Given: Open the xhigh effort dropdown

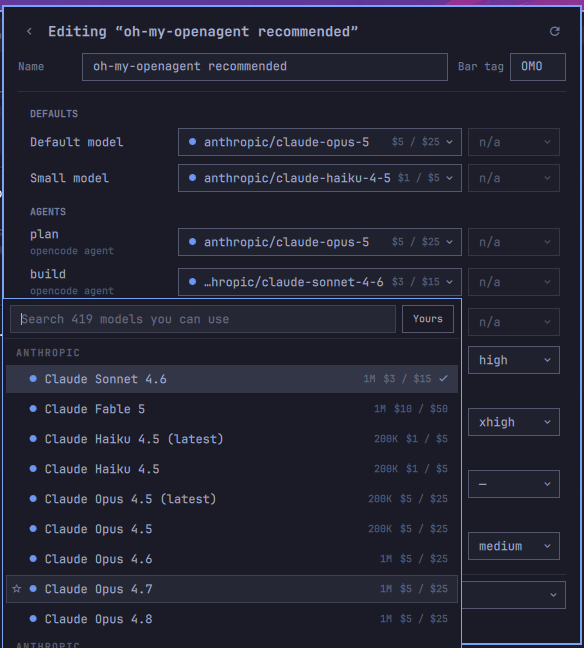Looking at the screenshot, I should point(514,422).
